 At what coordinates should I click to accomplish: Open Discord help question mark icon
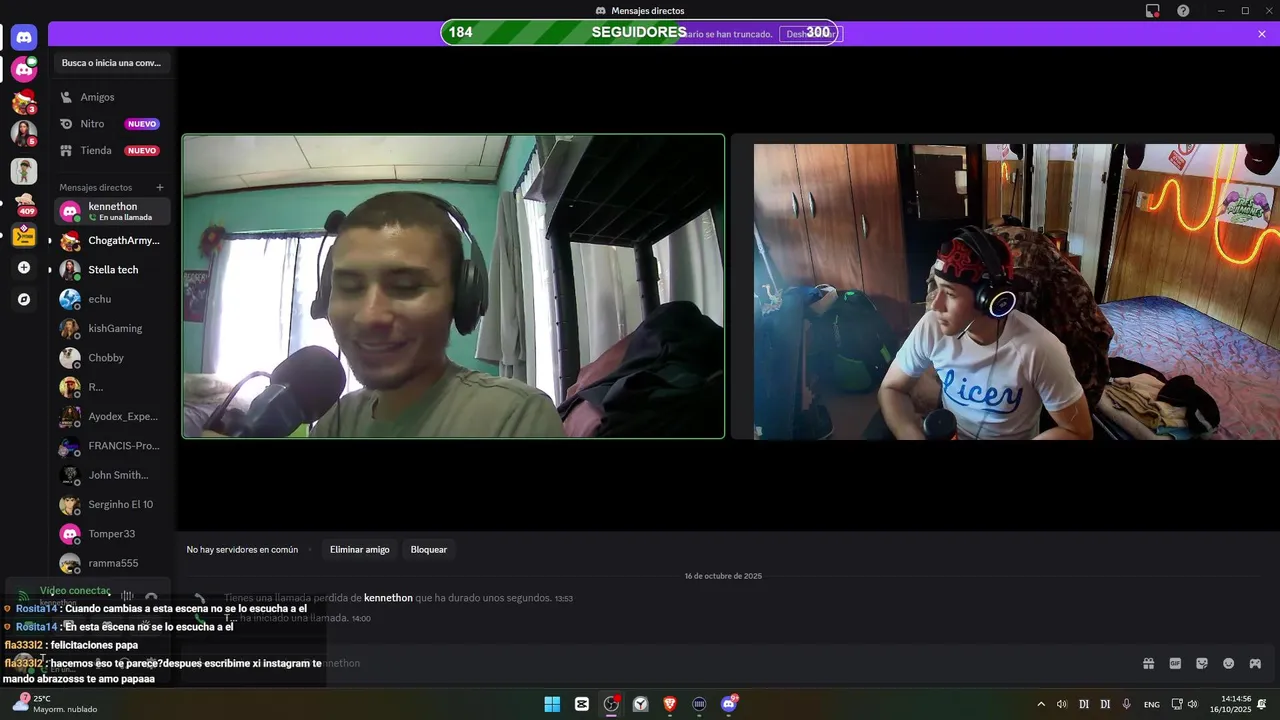pos(1183,11)
